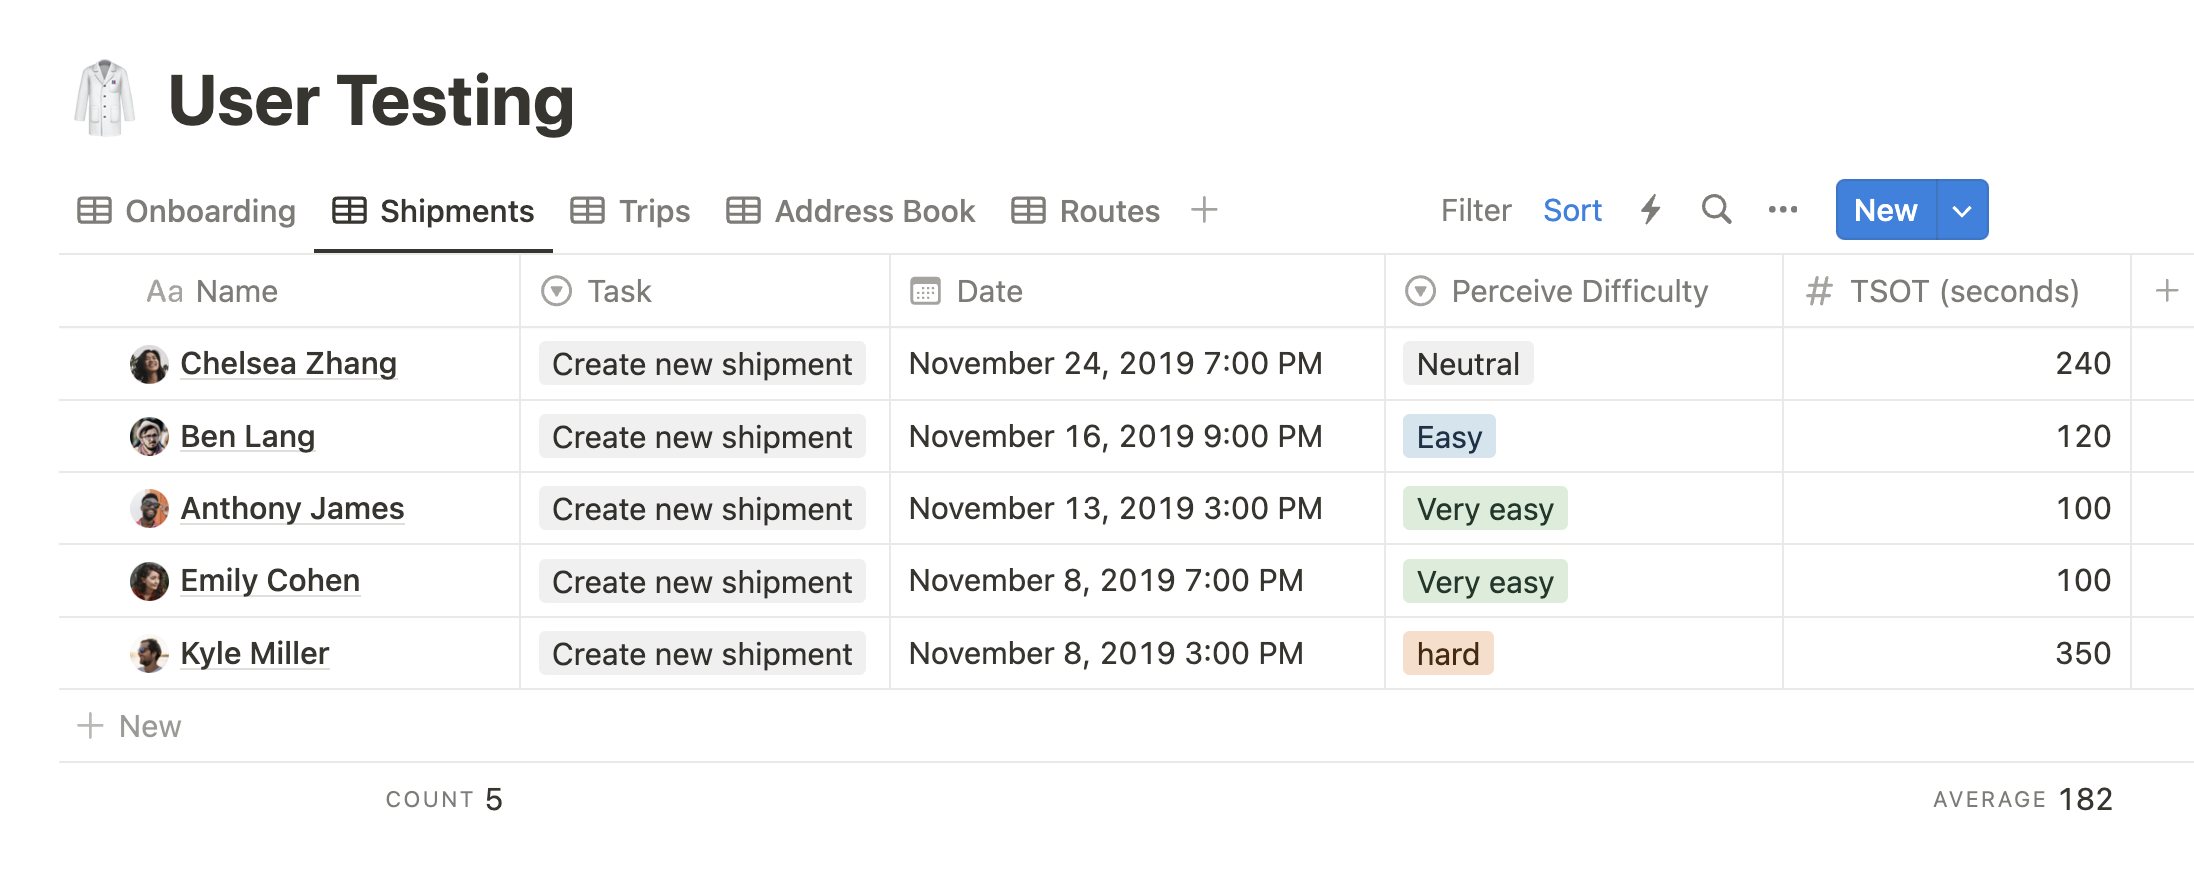The image size is (2194, 882).
Task: Select the blue 'Easy' difficulty tag
Action: (x=1449, y=437)
